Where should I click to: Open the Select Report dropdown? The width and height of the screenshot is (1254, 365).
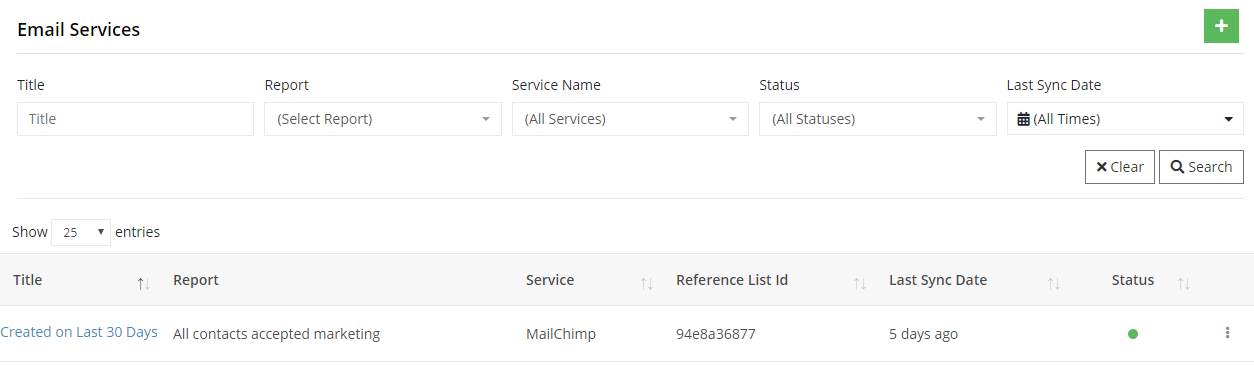point(383,119)
